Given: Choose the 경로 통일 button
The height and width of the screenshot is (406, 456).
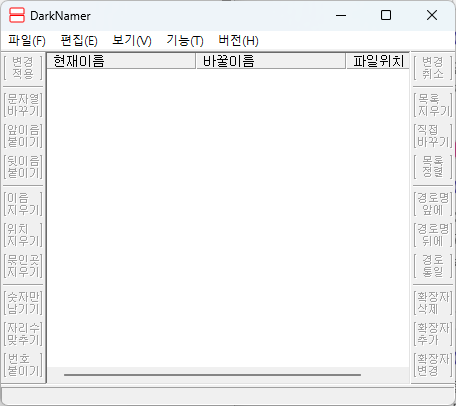Looking at the screenshot, I should (x=433, y=266).
